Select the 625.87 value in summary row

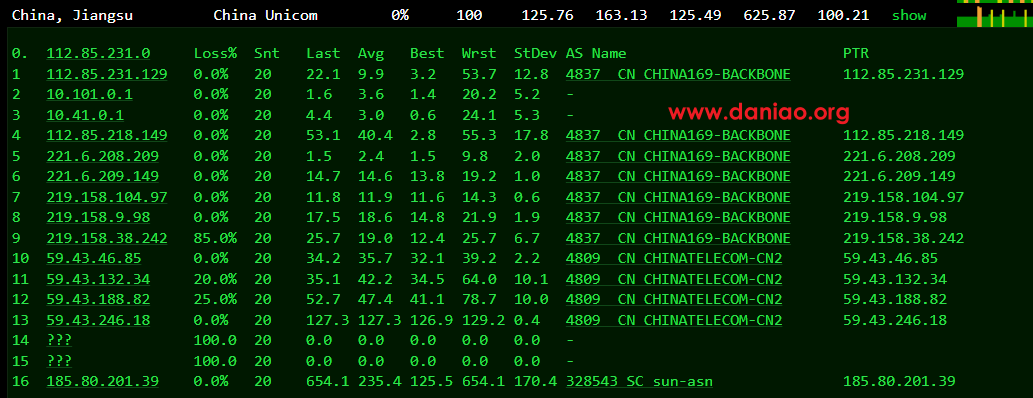[769, 15]
